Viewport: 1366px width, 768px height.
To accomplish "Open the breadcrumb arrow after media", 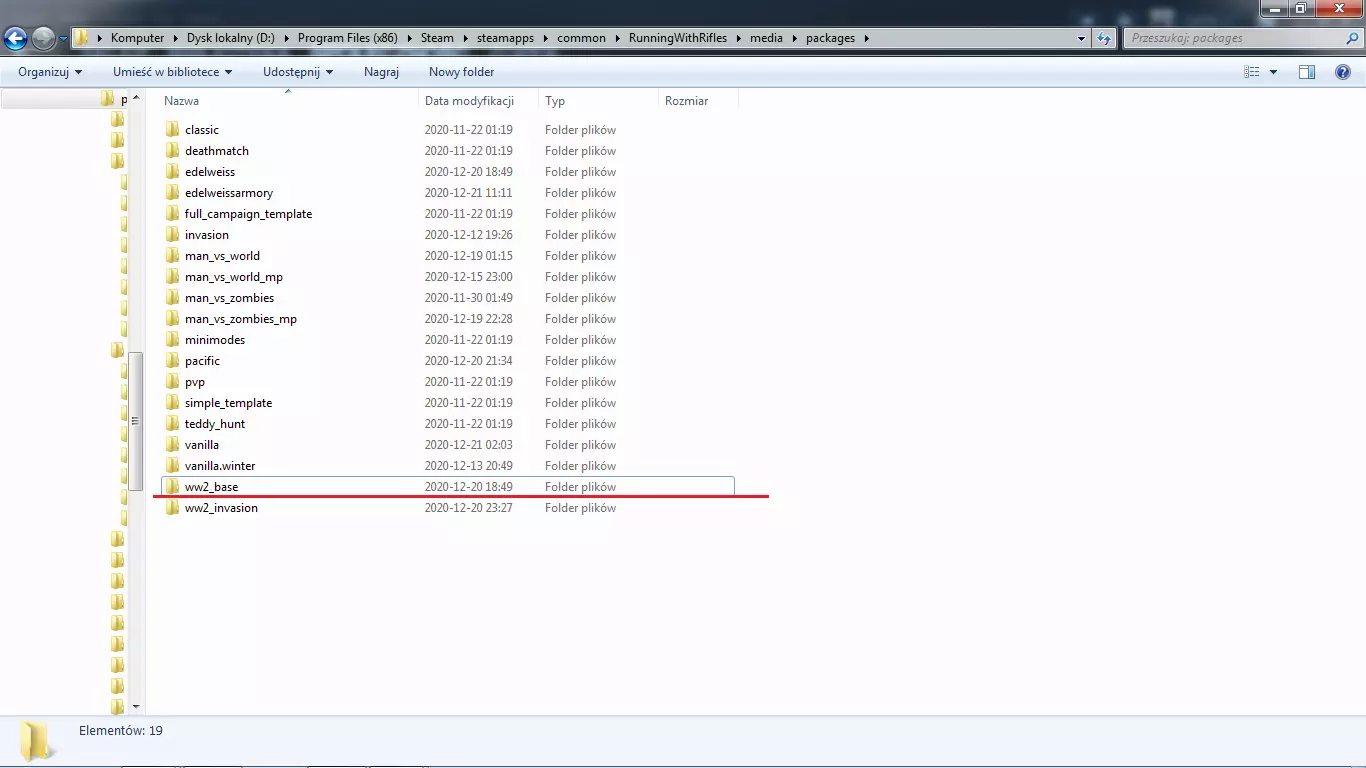I will [794, 38].
